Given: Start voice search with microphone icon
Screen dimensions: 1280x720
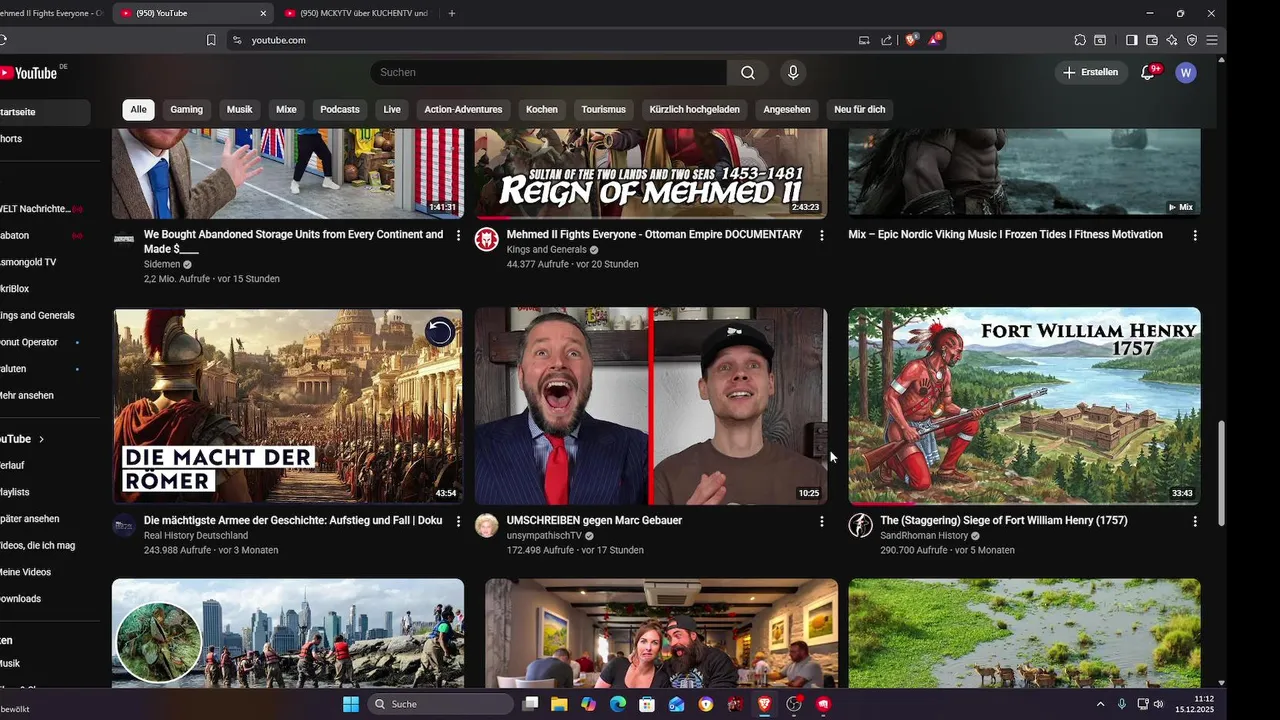Looking at the screenshot, I should [793, 72].
